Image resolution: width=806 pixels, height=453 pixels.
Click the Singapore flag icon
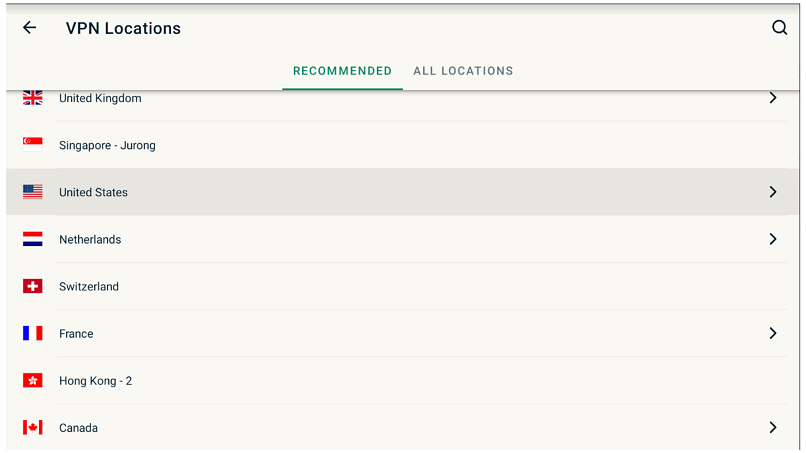click(x=32, y=144)
